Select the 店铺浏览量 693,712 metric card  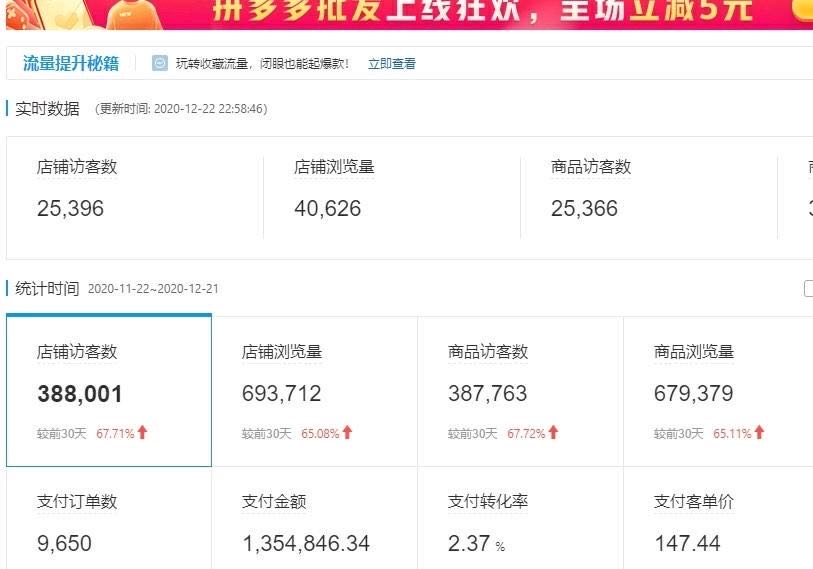click(314, 391)
